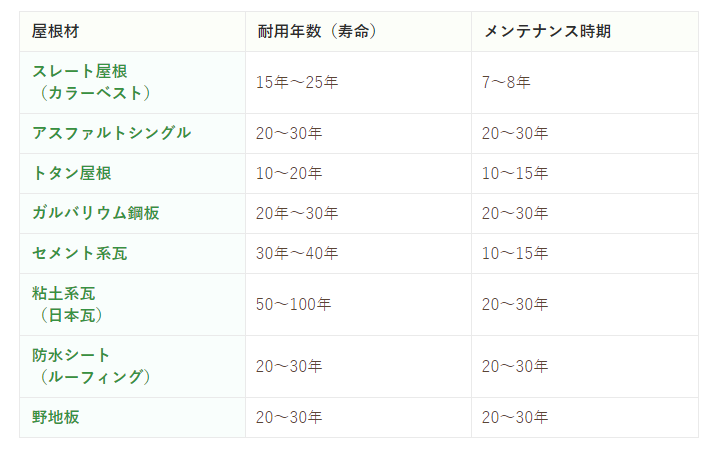720x456 pixels.
Task: Select the スレート屋根 row label
Action: 80,72
